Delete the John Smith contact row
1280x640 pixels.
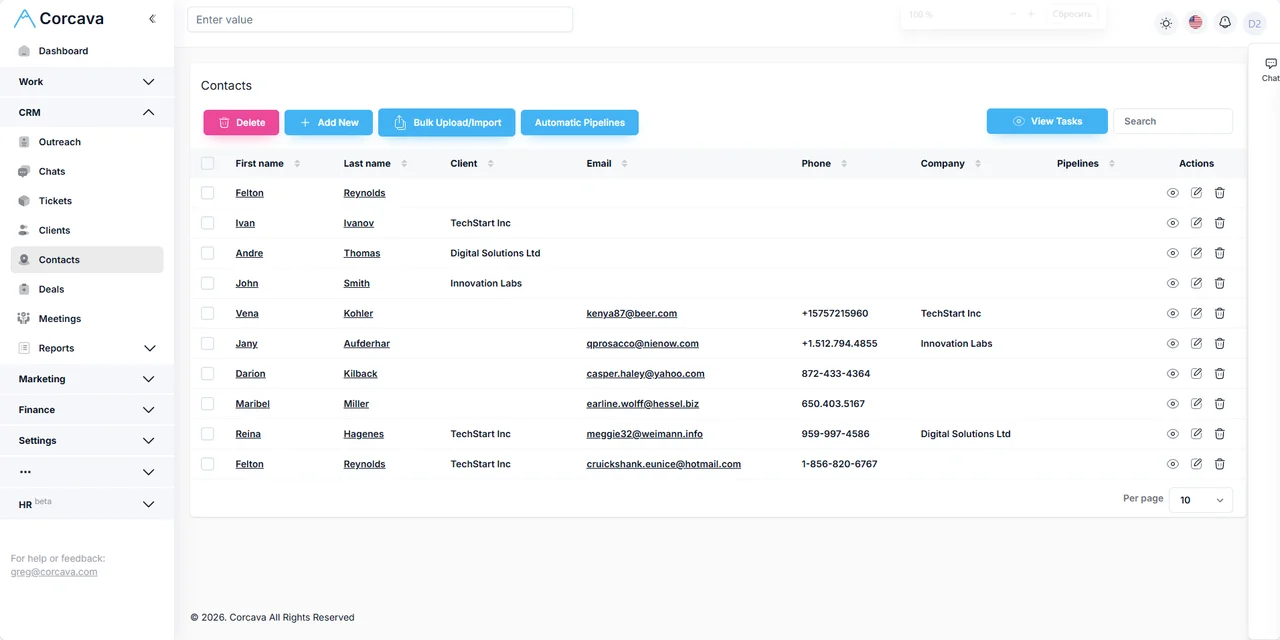[x=1220, y=283]
